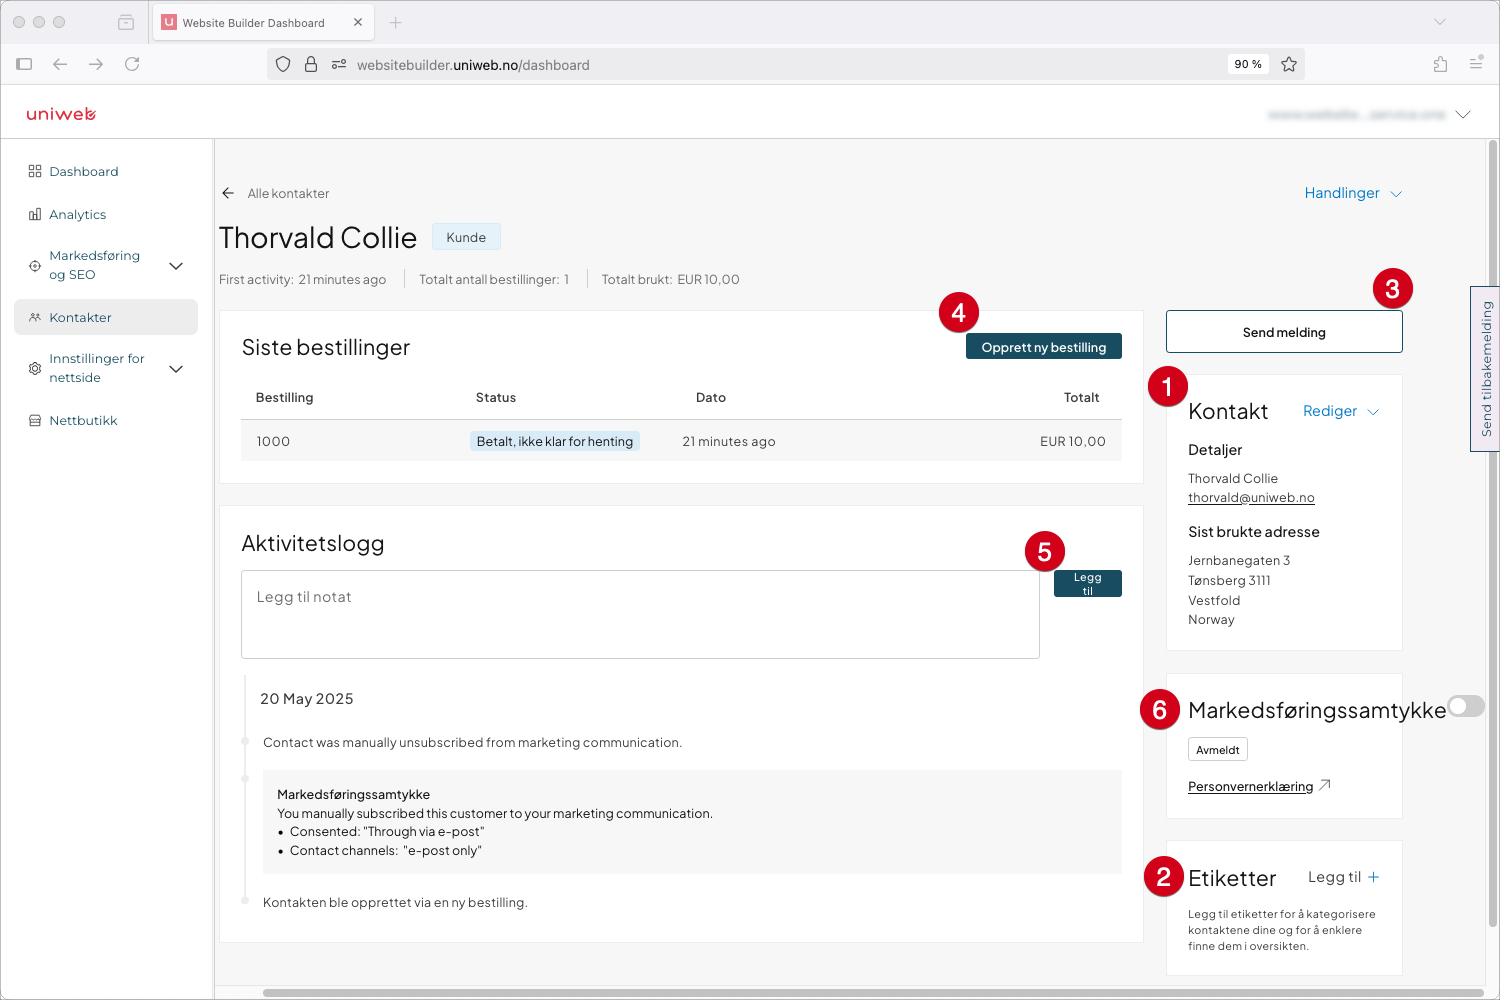
Task: Click the browser forward arrow
Action: 96,64
